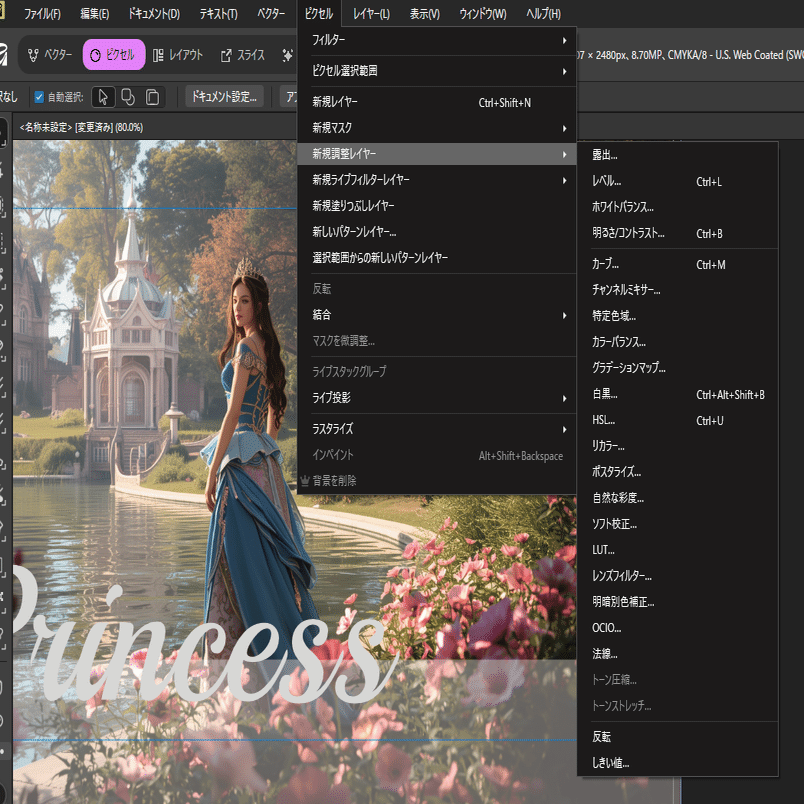The image size is (804, 804).
Task: Expand the 結合 submenu
Action: pos(437,315)
